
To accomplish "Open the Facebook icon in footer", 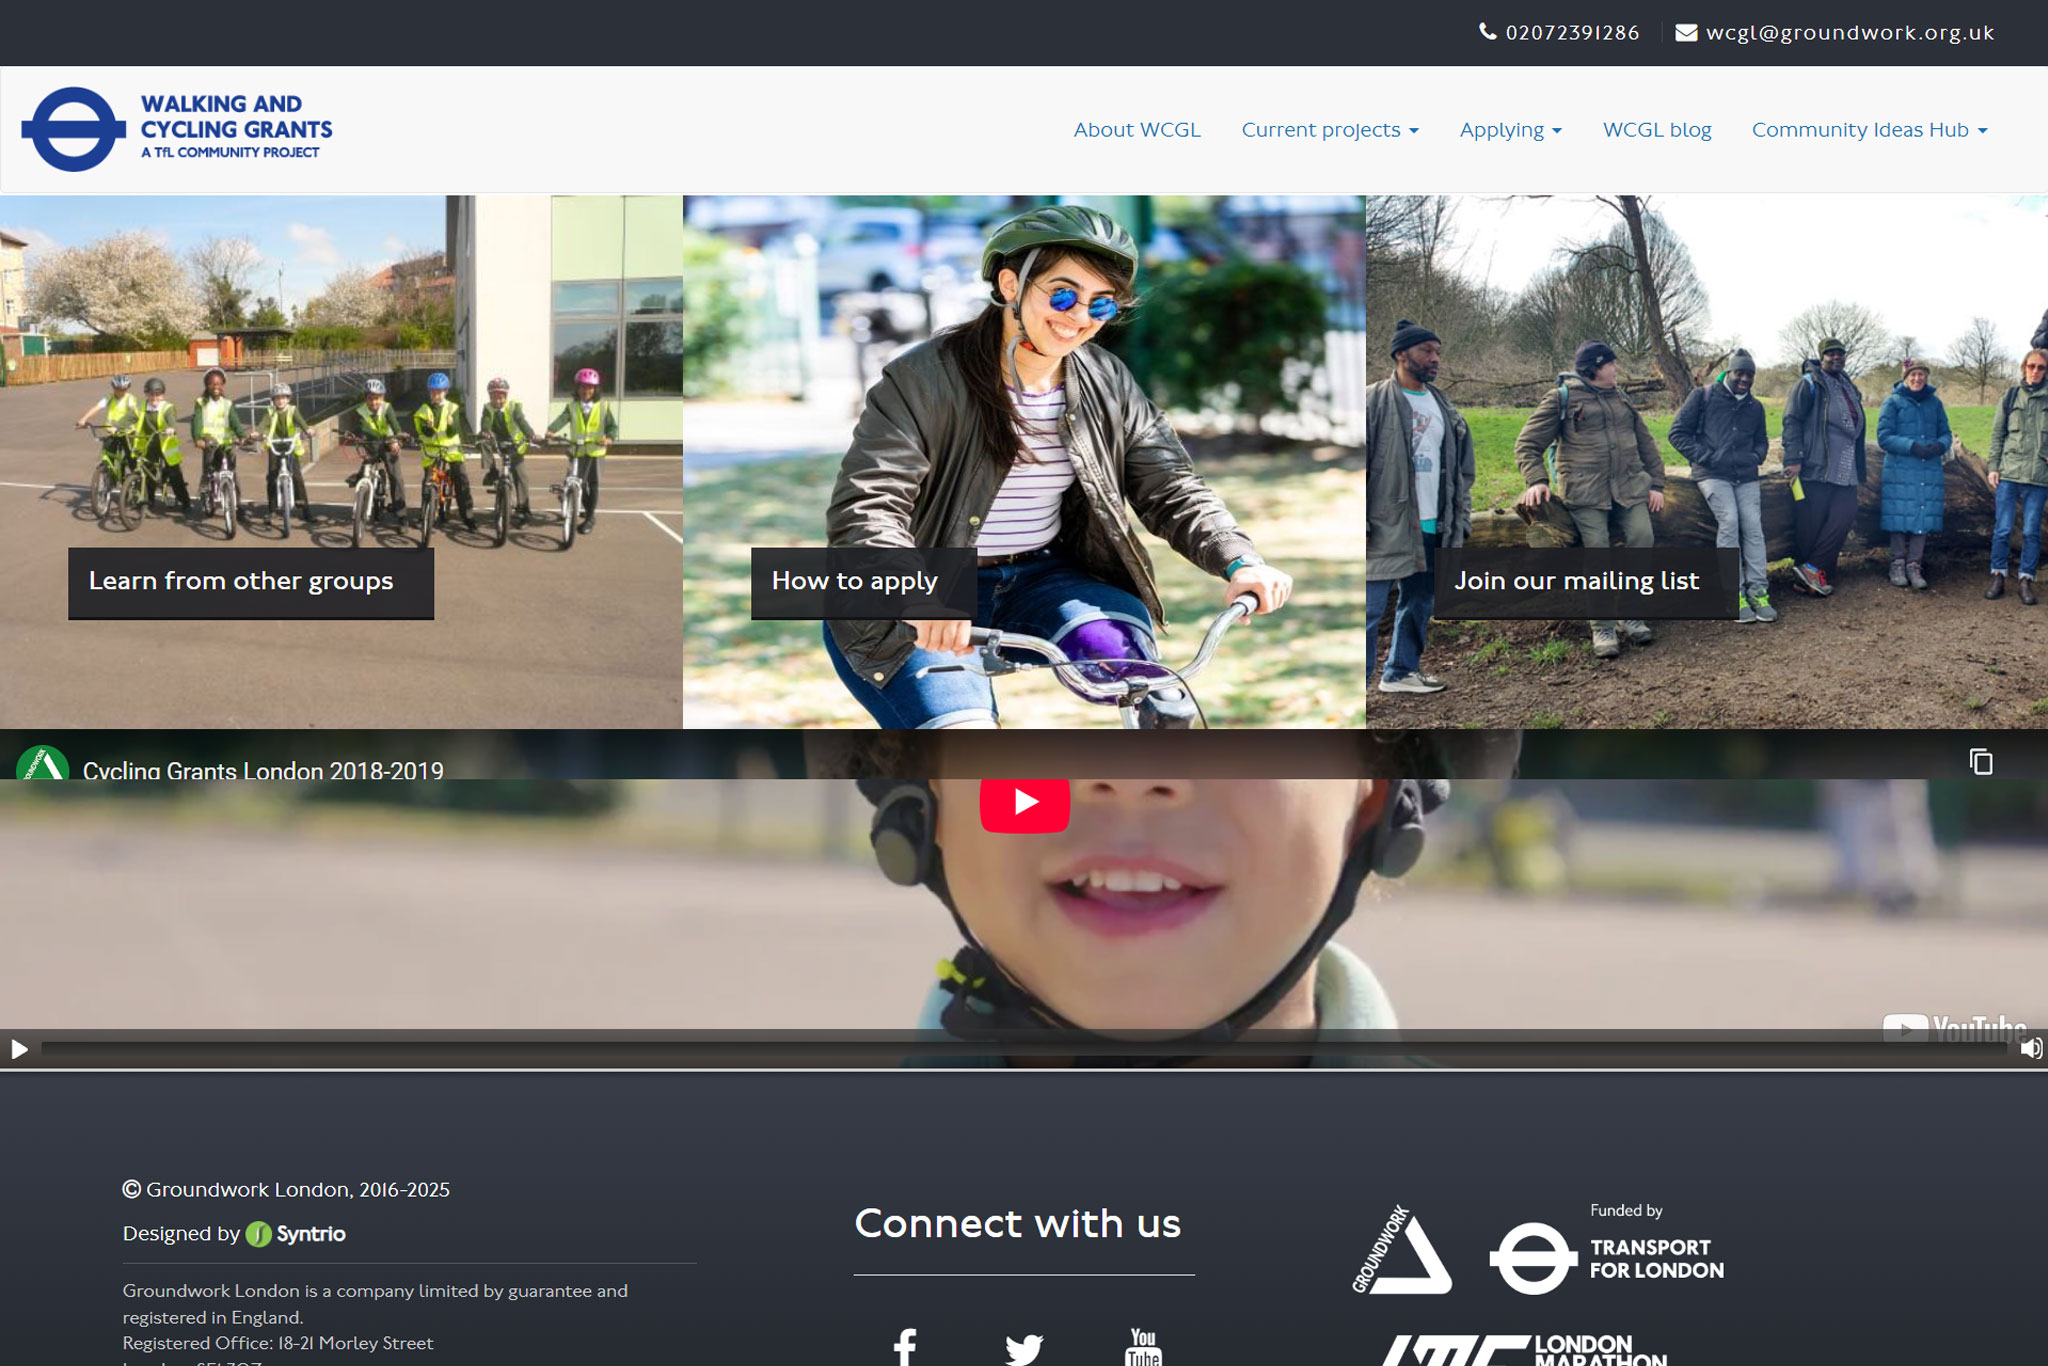I will [x=905, y=1346].
